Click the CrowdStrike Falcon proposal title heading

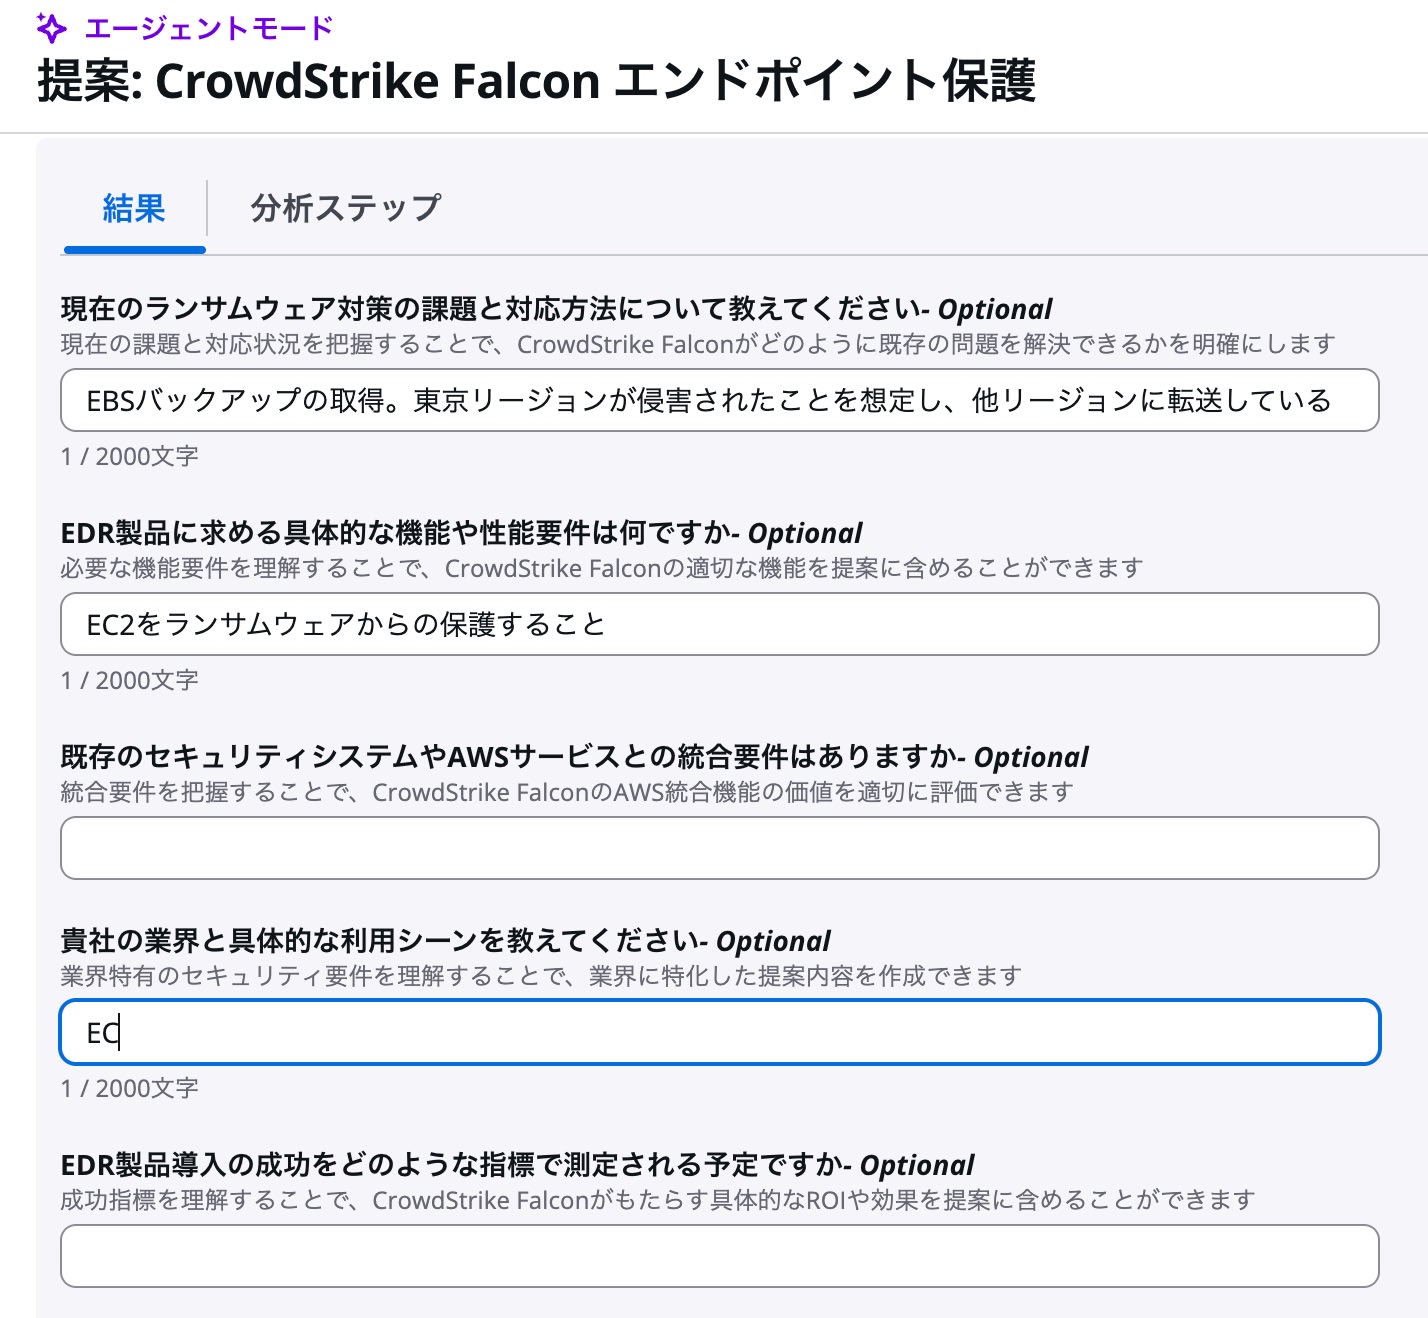click(x=536, y=81)
